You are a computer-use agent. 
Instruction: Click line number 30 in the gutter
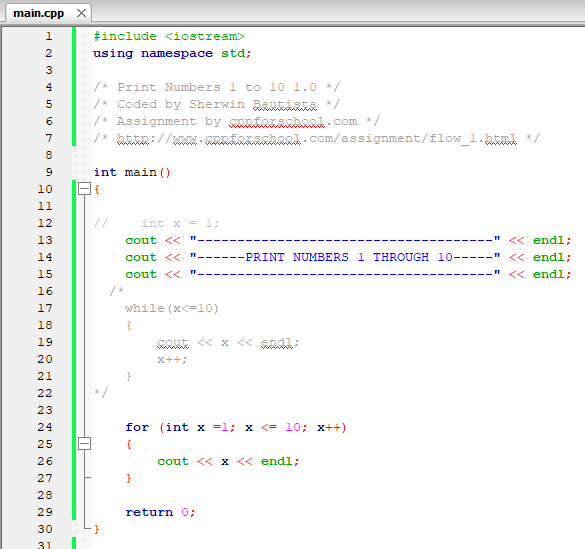(45, 529)
